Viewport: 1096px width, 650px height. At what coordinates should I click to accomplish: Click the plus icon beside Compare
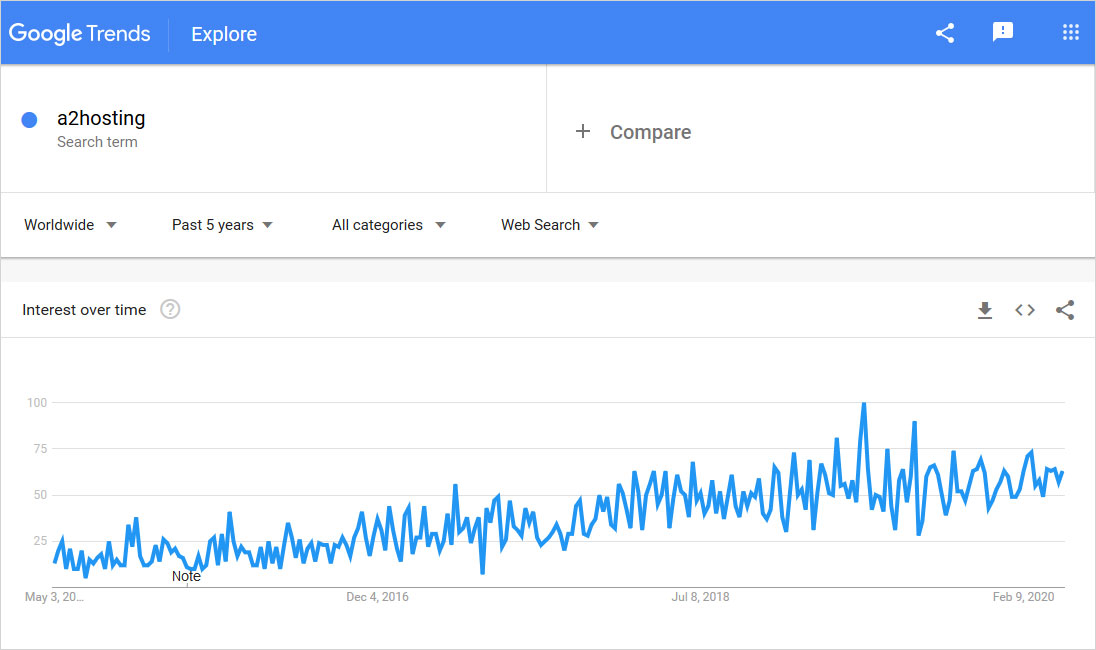click(x=583, y=132)
